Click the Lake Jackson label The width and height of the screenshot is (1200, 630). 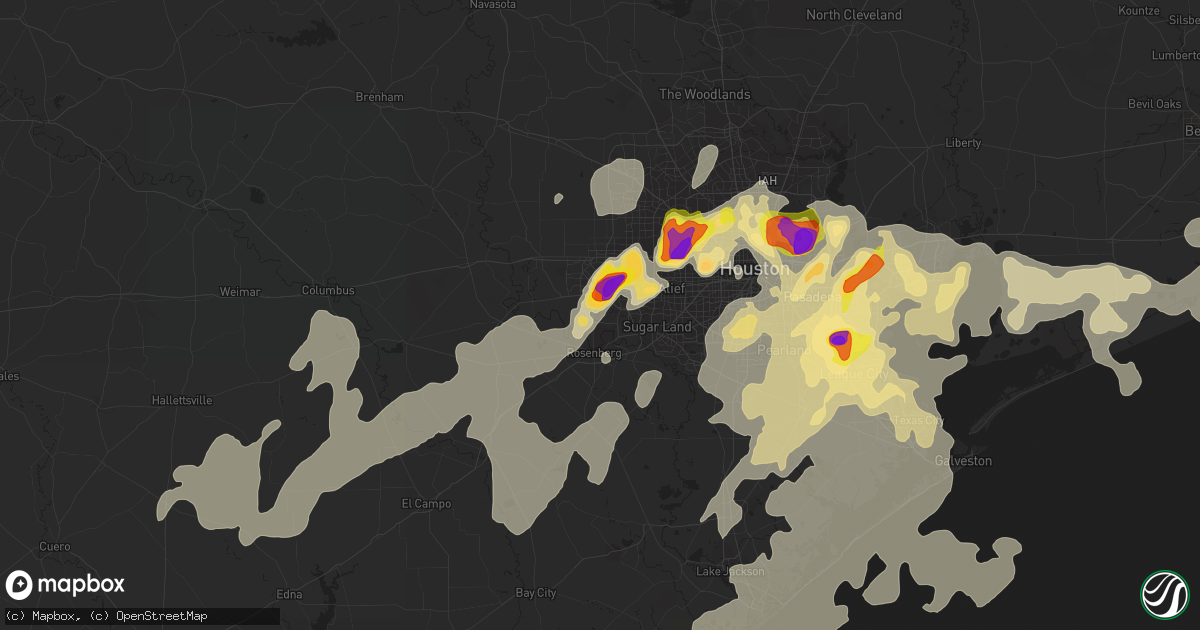731,571
